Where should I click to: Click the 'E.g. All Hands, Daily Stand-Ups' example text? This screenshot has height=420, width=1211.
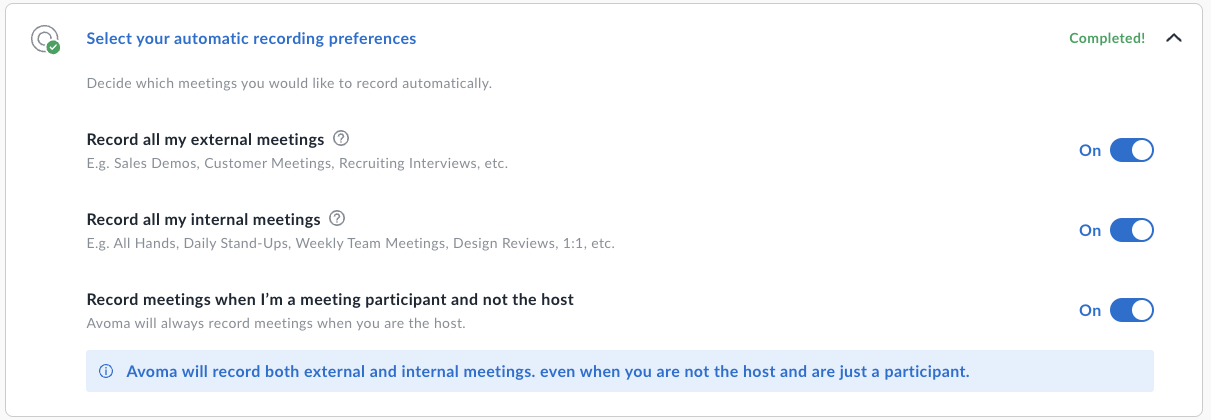point(350,243)
